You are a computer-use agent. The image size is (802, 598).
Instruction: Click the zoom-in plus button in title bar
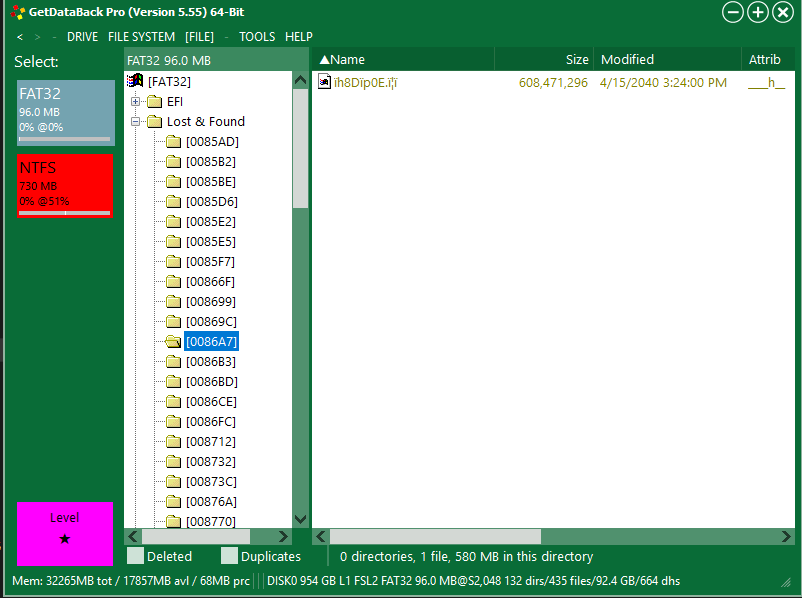758,12
